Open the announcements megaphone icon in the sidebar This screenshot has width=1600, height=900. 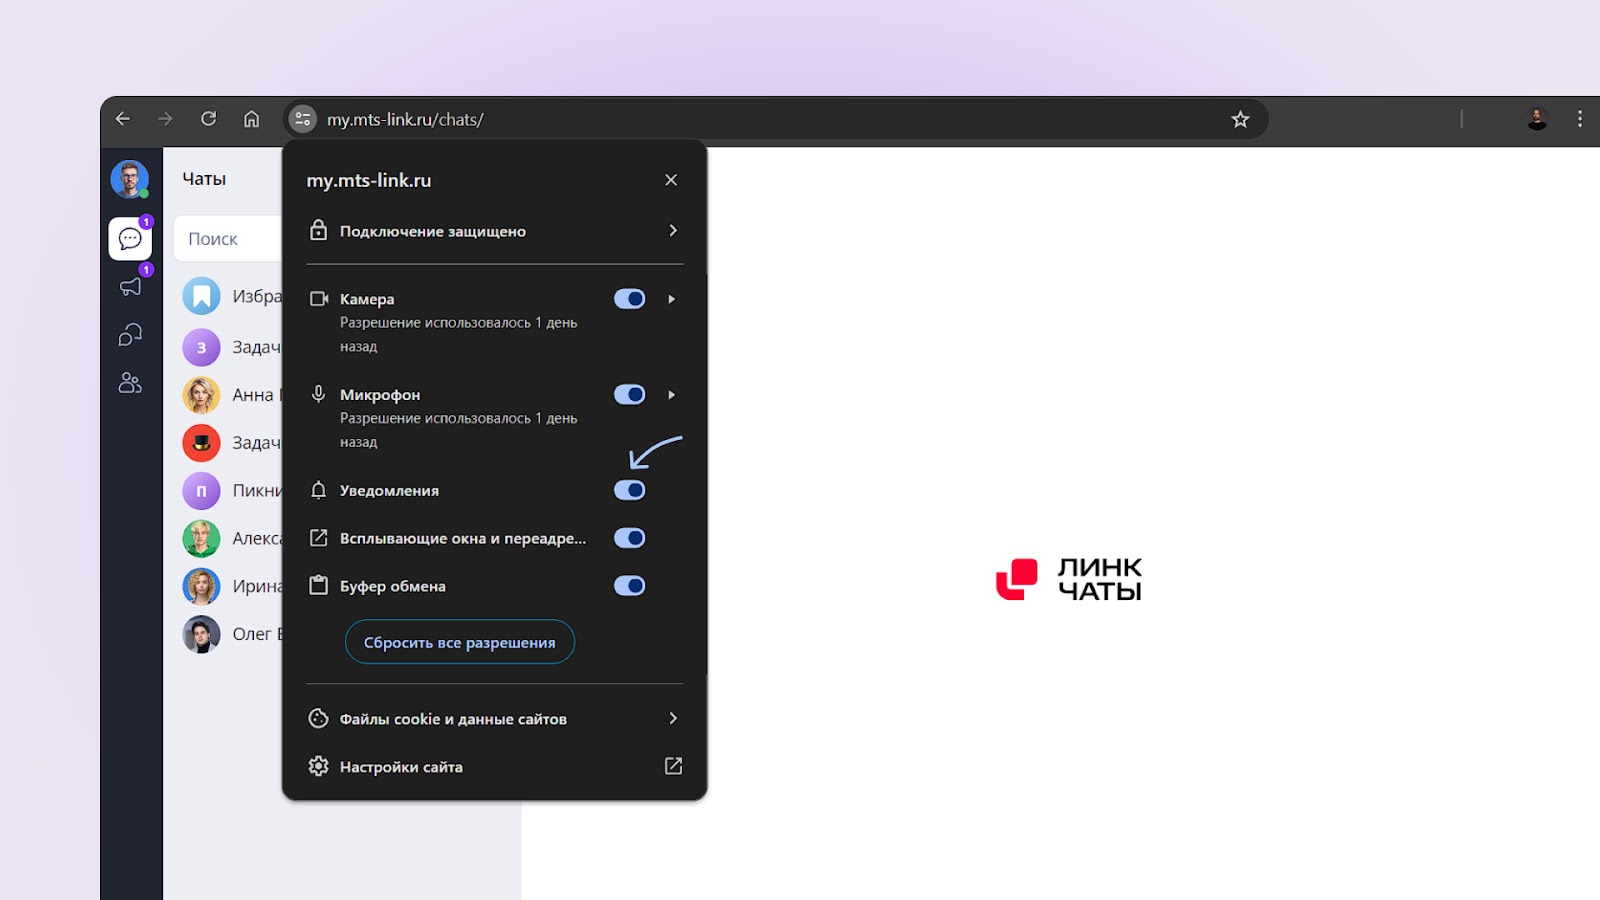[x=130, y=287]
